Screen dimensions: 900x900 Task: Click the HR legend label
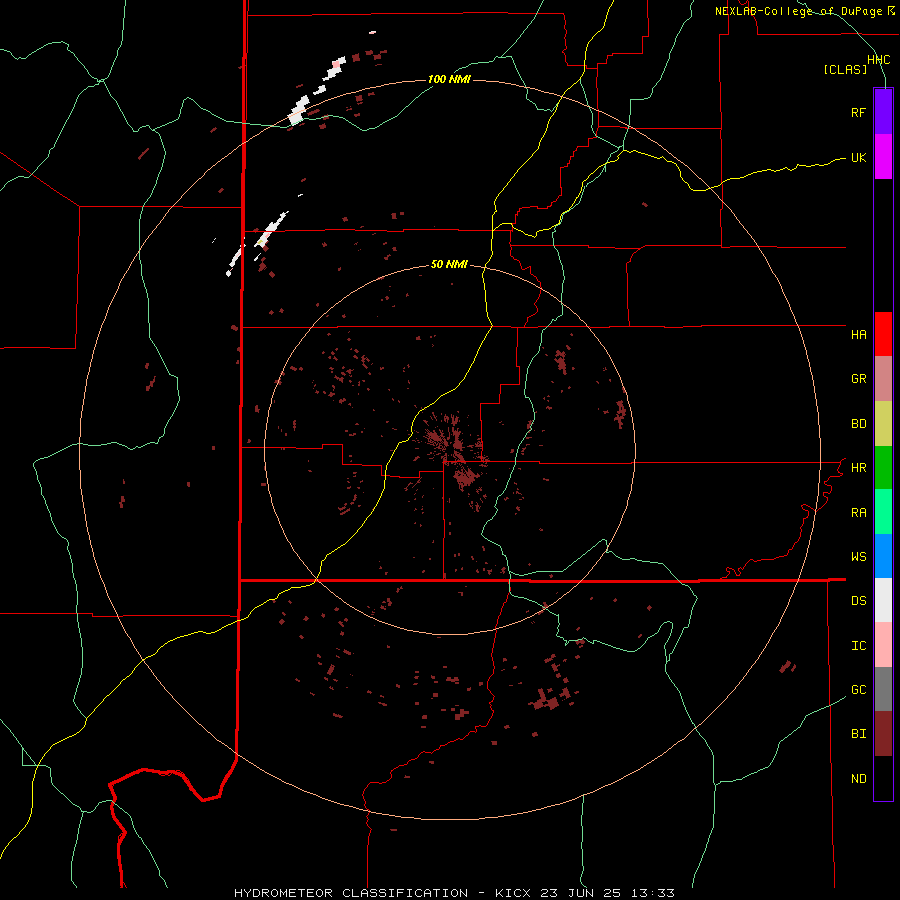(x=858, y=468)
